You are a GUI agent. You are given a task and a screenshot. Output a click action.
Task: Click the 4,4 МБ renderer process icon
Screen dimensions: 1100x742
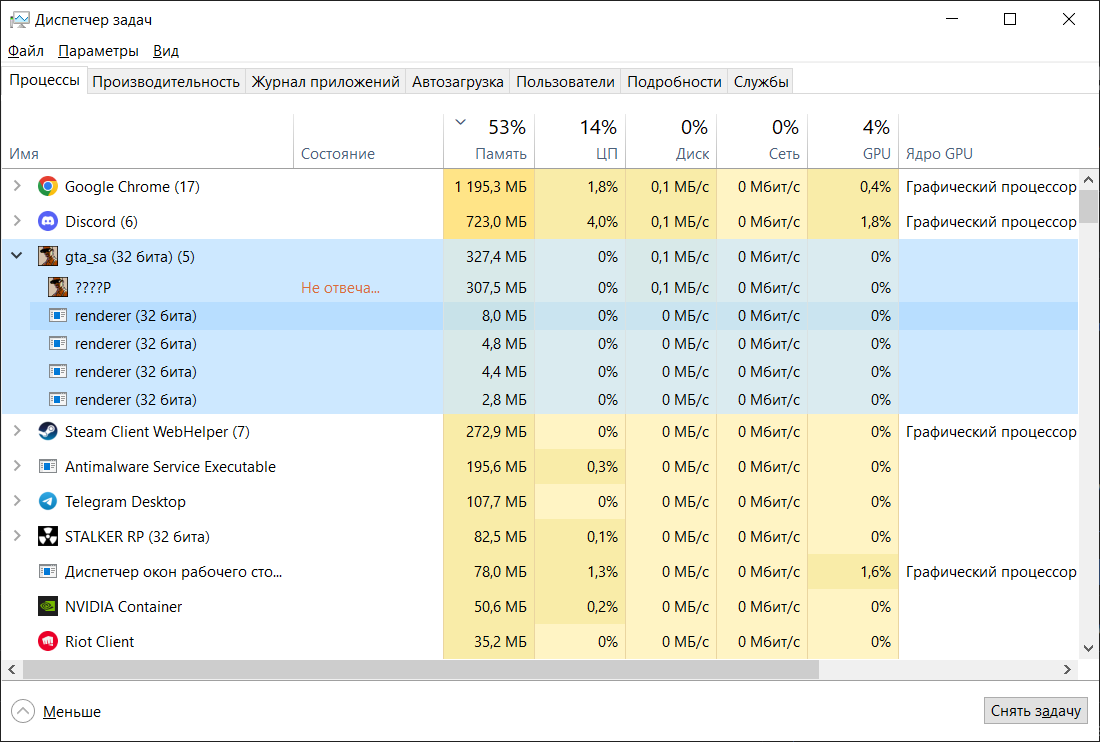click(58, 372)
